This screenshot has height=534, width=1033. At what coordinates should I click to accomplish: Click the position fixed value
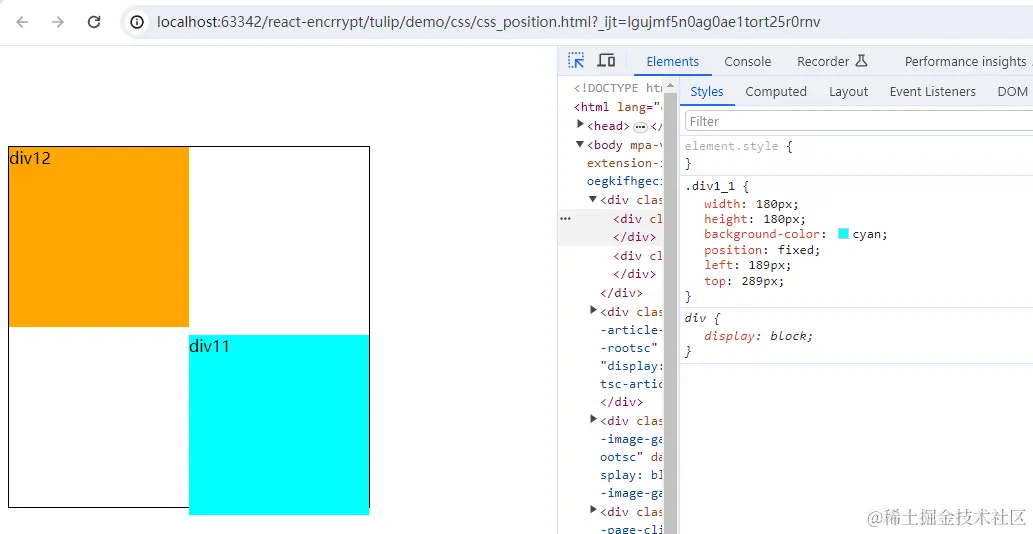point(795,250)
